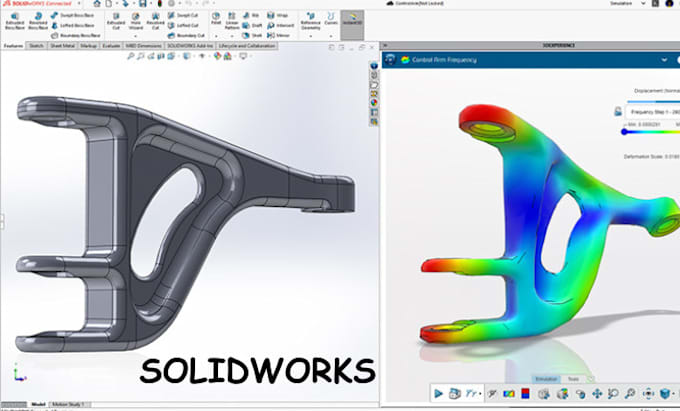
Task: Click the New document icon
Action: click(108, 3)
